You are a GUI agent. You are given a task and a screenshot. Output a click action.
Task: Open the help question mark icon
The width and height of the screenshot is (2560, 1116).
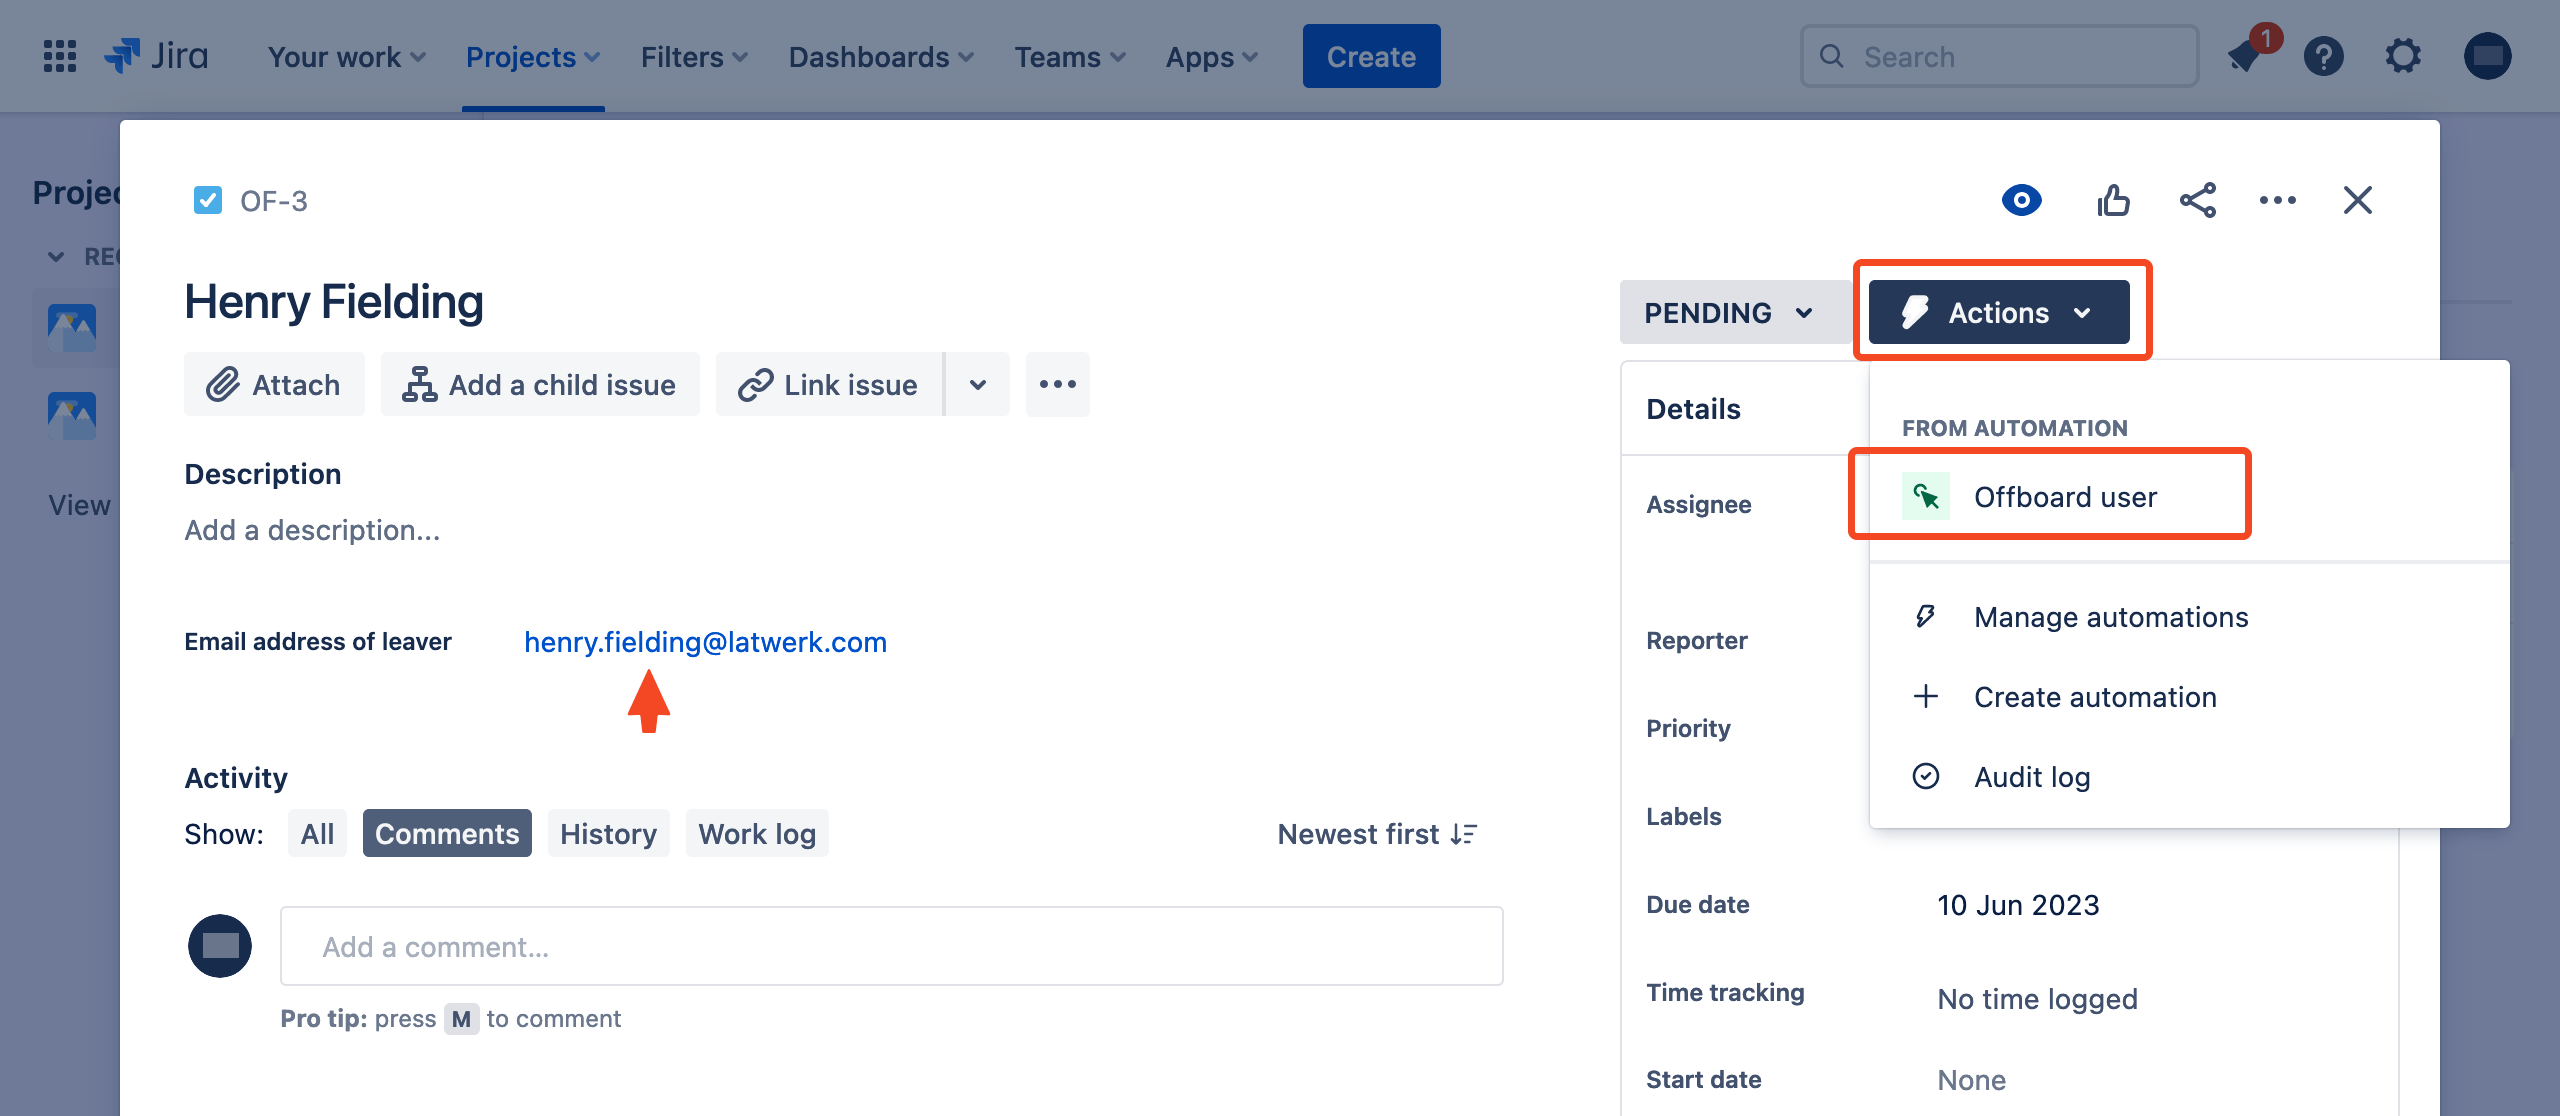coord(2323,56)
